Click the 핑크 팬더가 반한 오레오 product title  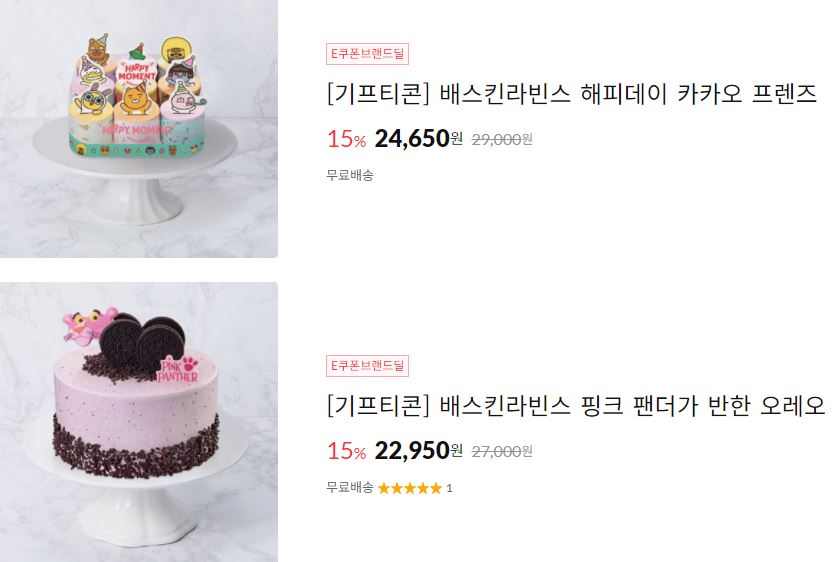(x=576, y=406)
